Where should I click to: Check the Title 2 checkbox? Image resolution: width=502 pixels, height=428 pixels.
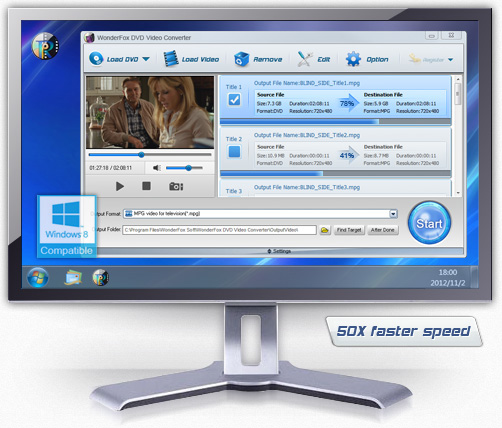coord(234,152)
